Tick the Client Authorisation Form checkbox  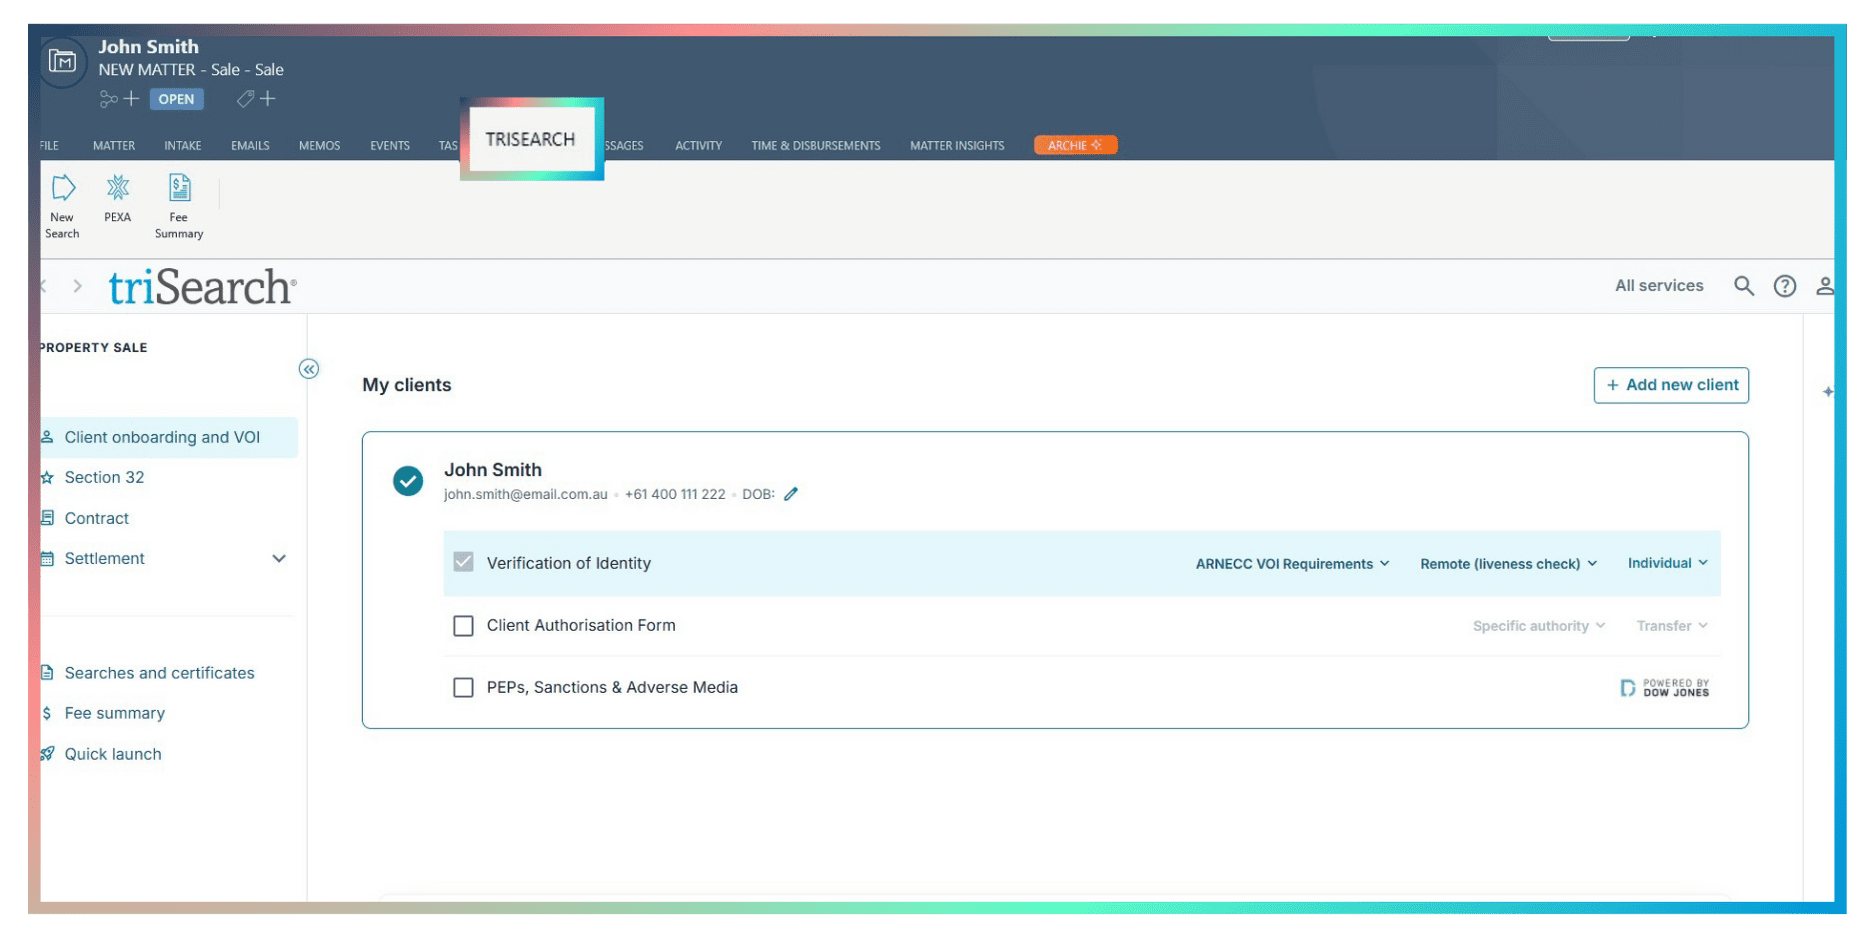(463, 626)
